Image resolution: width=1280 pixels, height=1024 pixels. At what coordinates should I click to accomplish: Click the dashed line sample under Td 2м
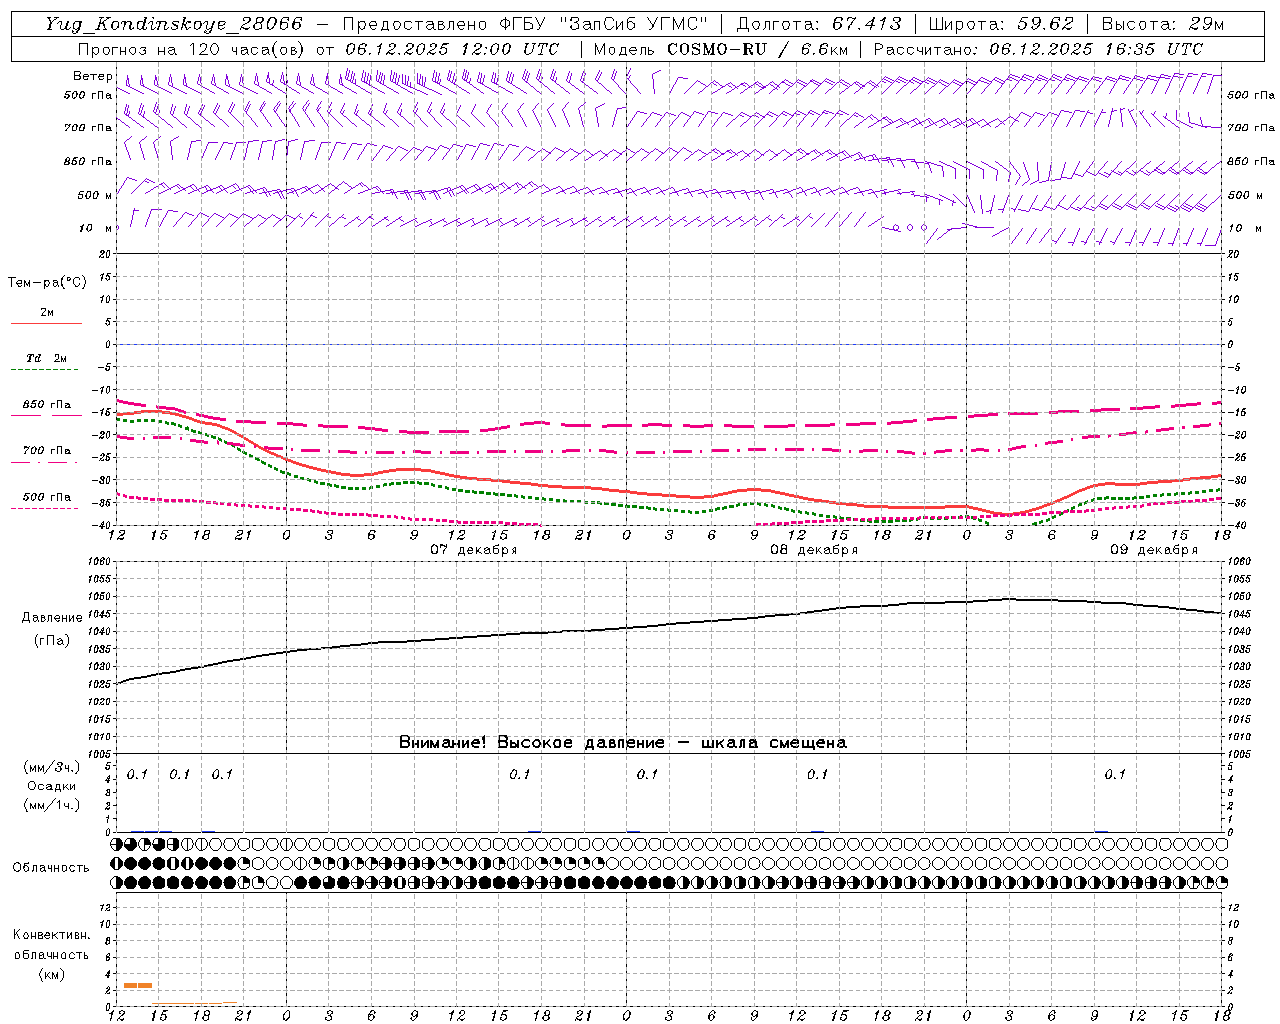pyautogui.click(x=44, y=369)
